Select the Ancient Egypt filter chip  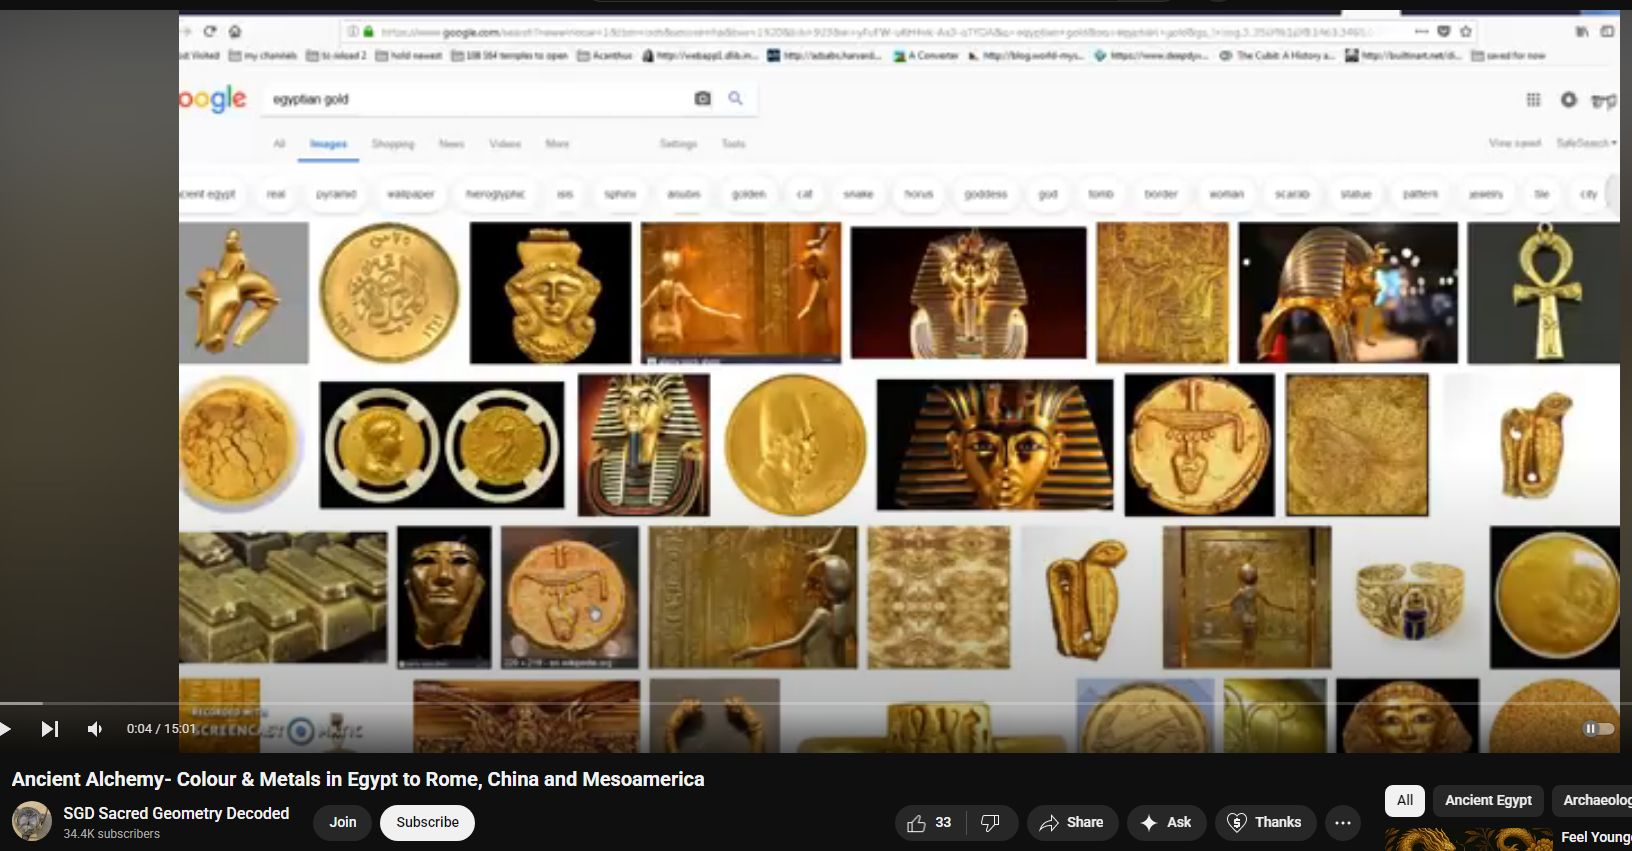(1487, 800)
